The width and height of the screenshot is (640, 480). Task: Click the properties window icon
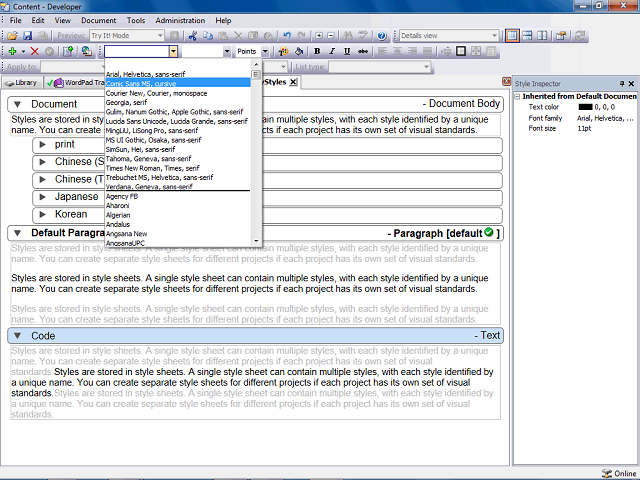point(561,36)
